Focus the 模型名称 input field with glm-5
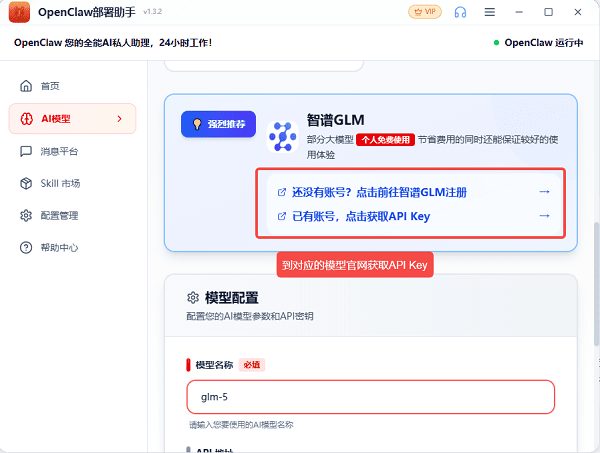The height and width of the screenshot is (453, 600). coord(370,397)
